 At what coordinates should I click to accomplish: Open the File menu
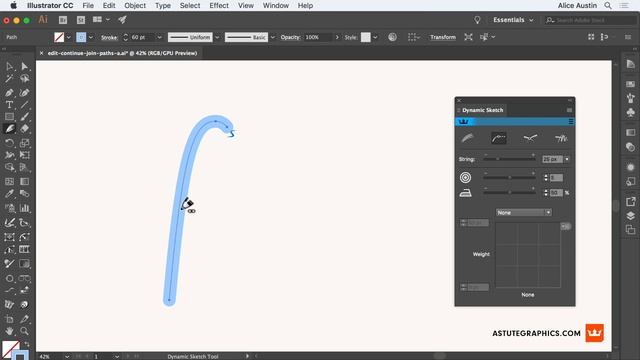(x=88, y=6)
